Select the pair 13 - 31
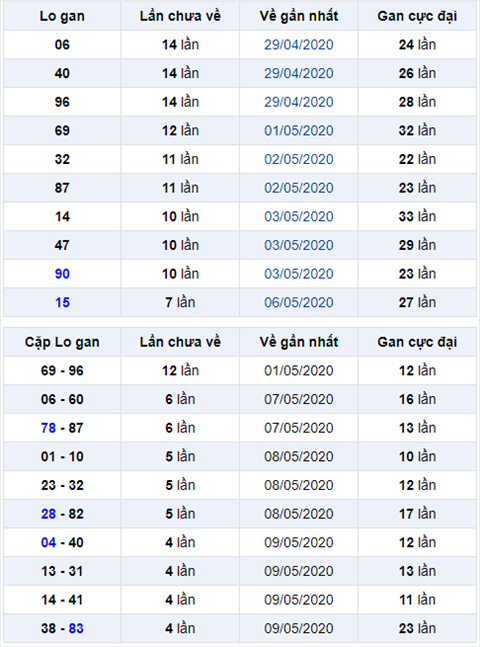 [62, 571]
